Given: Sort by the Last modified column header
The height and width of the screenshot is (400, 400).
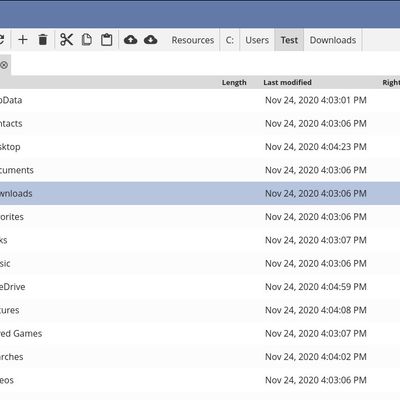Looking at the screenshot, I should click(x=287, y=82).
